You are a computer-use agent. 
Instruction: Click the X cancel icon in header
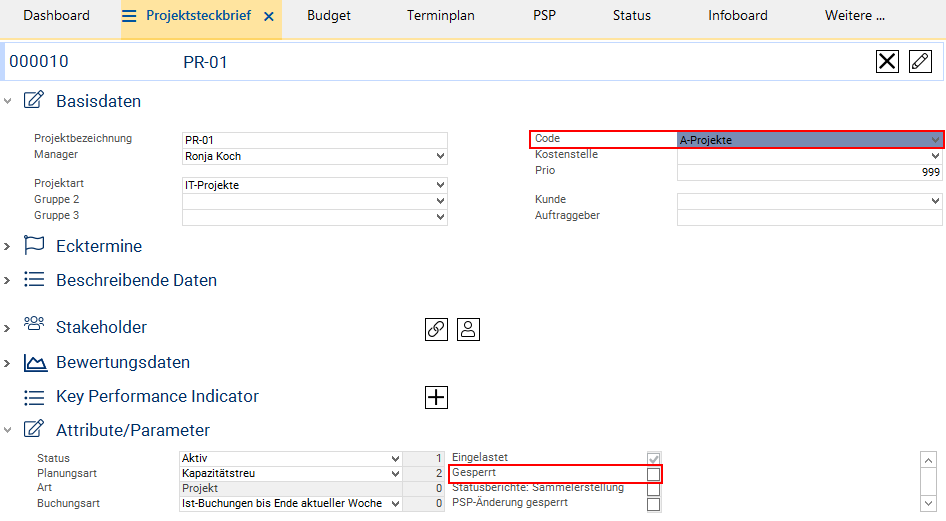pyautogui.click(x=887, y=62)
